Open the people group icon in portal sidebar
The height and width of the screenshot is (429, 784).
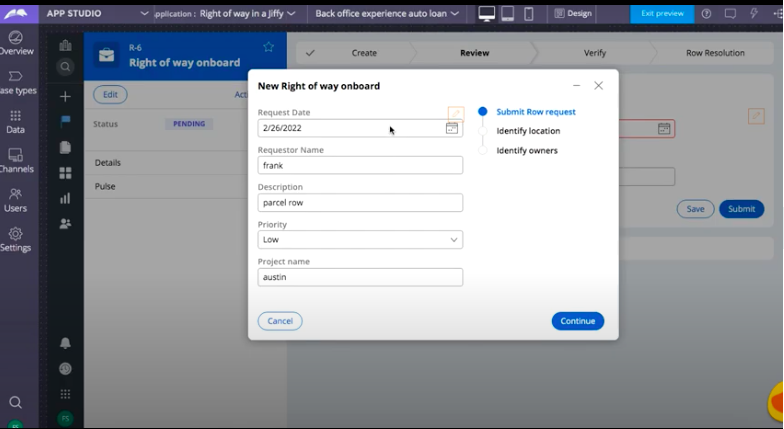coord(65,224)
